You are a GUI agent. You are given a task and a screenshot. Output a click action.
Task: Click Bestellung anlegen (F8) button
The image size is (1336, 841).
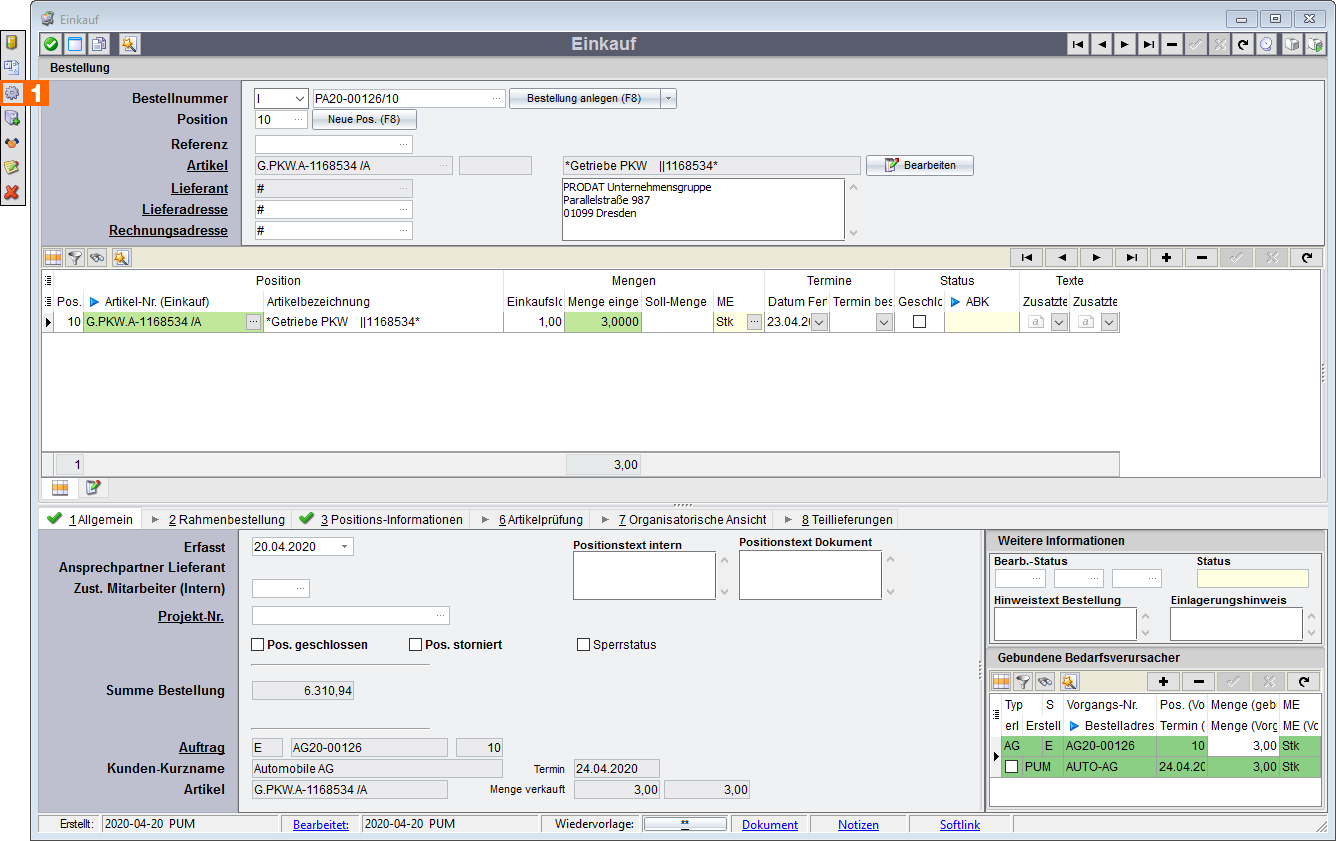(x=585, y=98)
